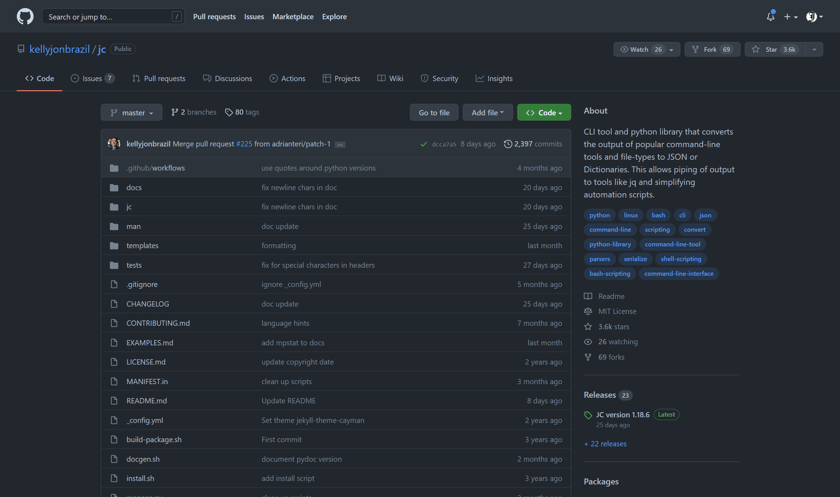Switch to the Actions tab
This screenshot has width=840, height=497.
coord(287,78)
